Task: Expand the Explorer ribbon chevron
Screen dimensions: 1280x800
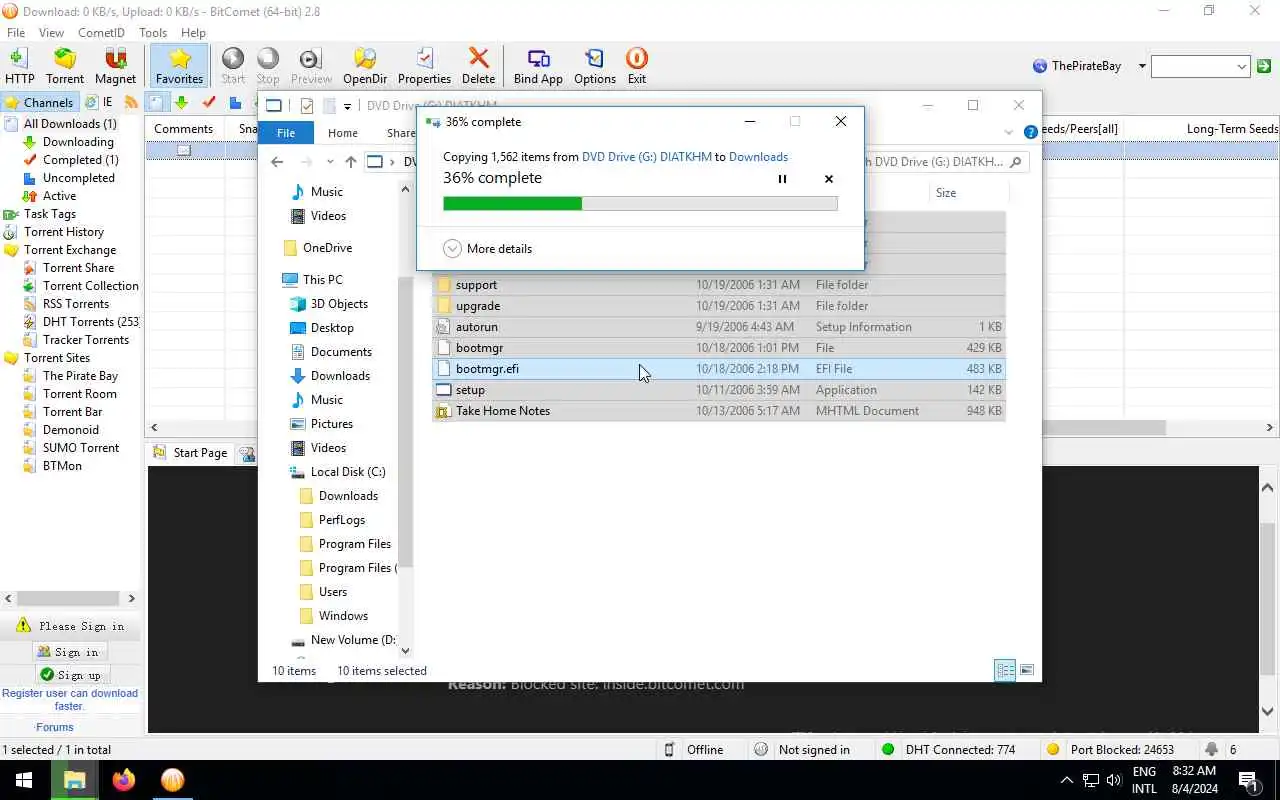Action: coord(1008,132)
